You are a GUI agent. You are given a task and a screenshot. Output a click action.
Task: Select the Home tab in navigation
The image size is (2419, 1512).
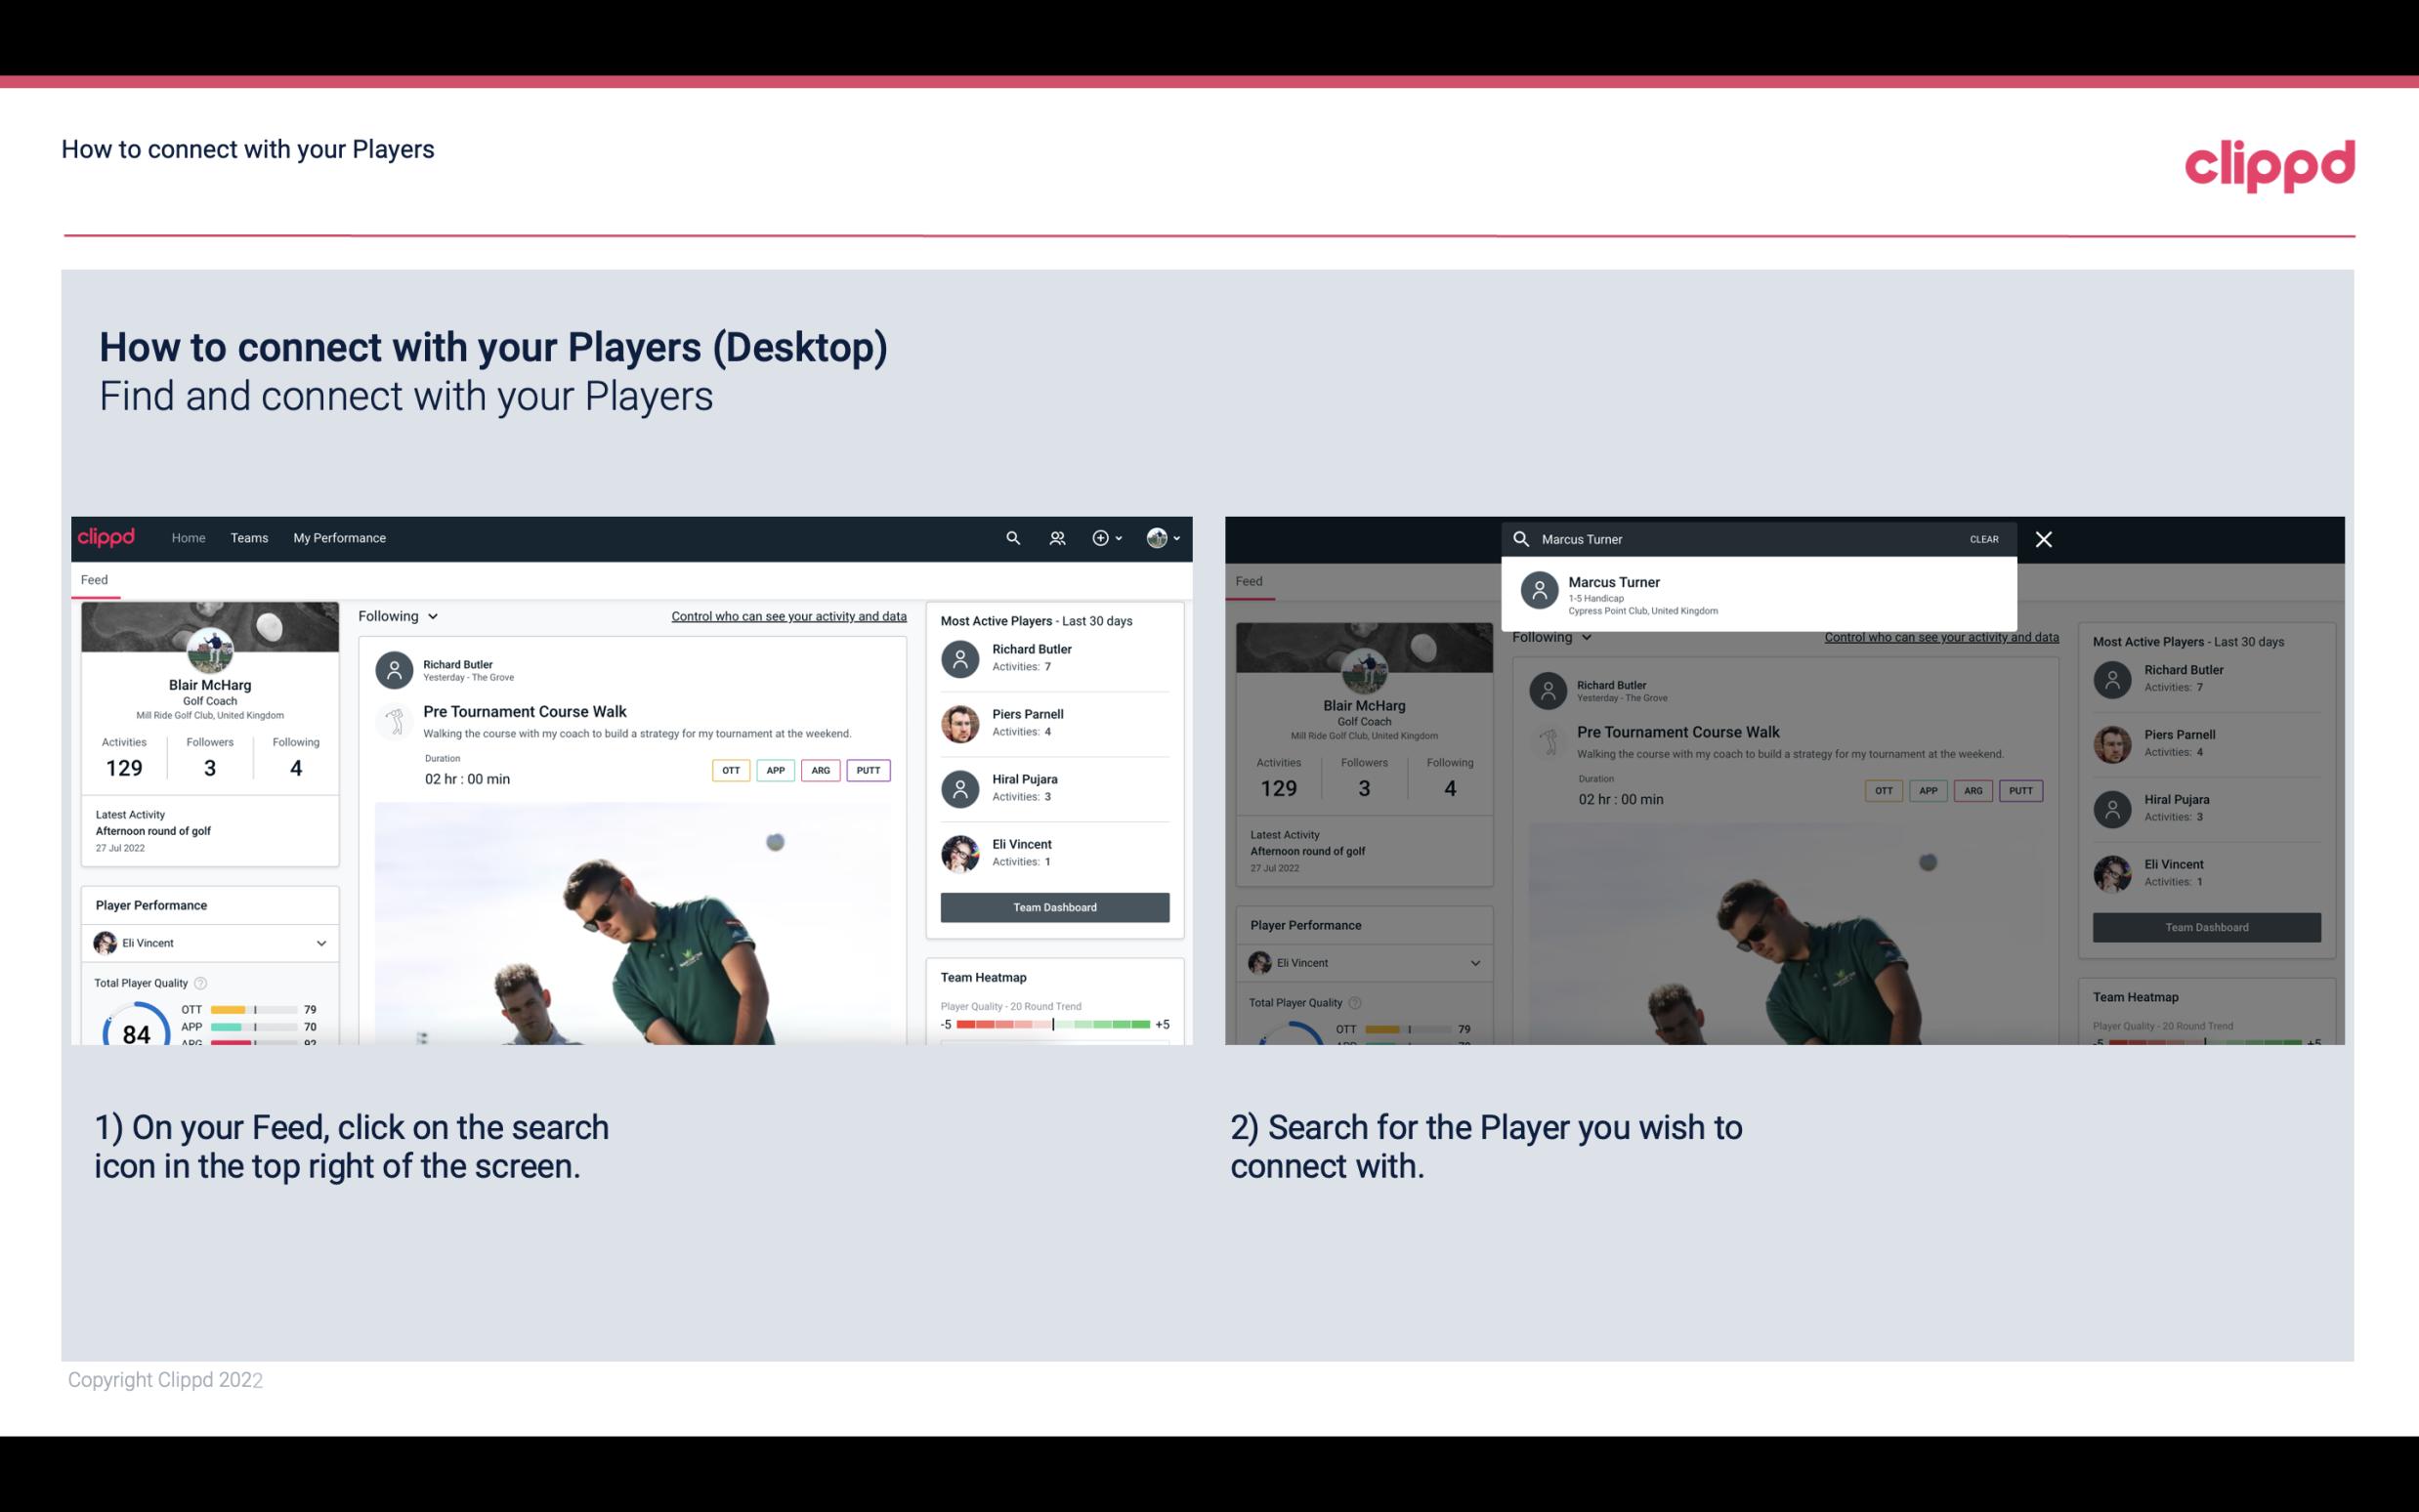(187, 536)
